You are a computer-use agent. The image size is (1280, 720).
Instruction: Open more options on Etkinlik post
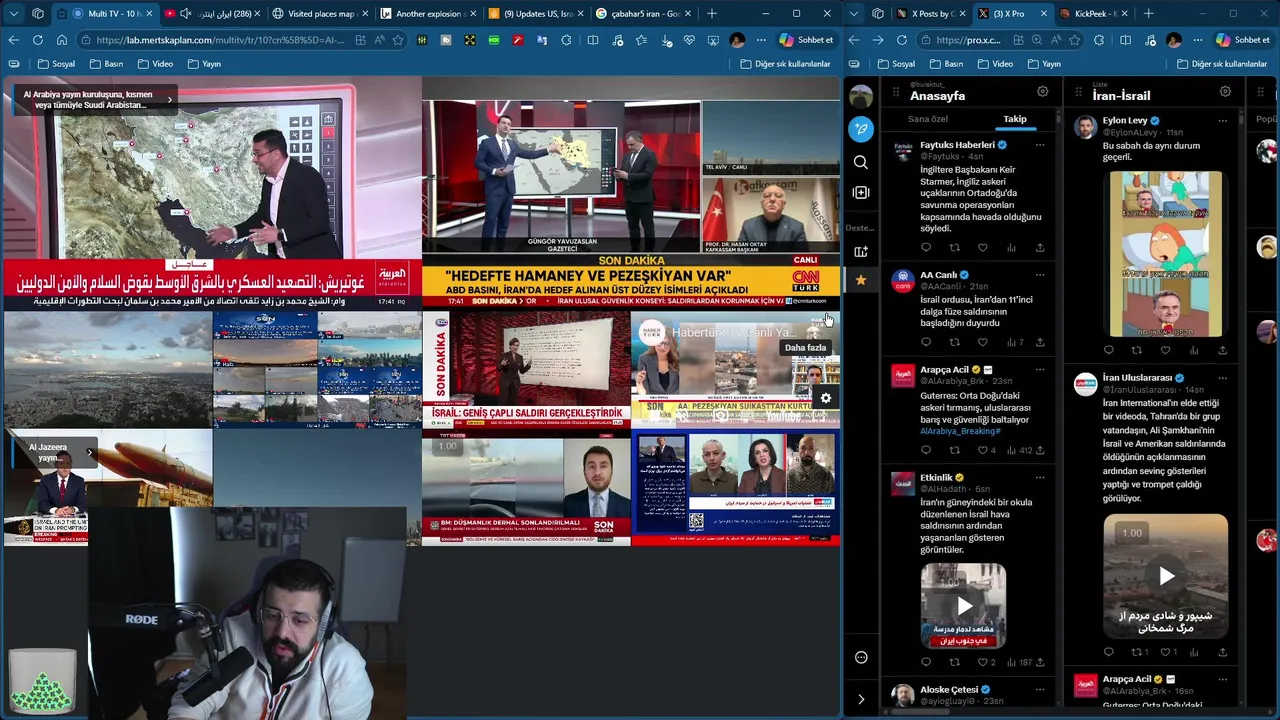pyautogui.click(x=1040, y=478)
